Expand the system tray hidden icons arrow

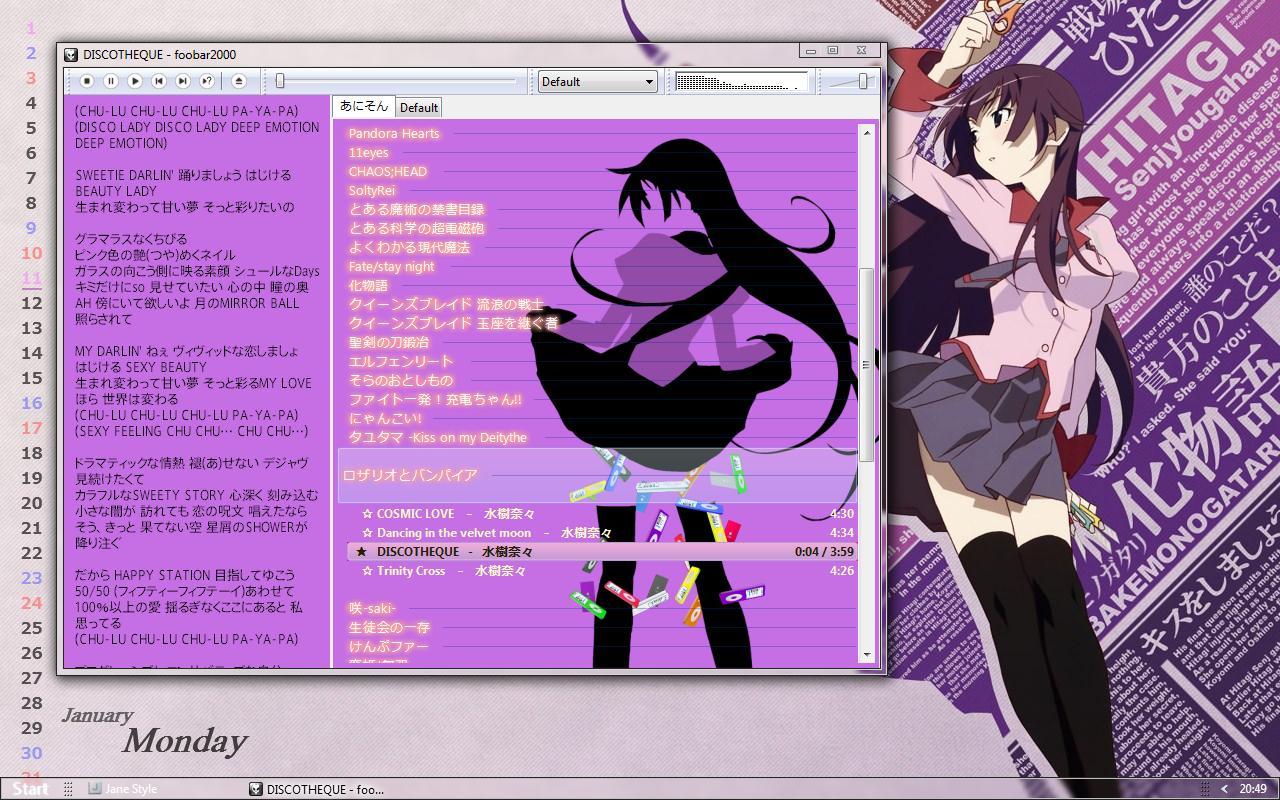(x=1225, y=789)
